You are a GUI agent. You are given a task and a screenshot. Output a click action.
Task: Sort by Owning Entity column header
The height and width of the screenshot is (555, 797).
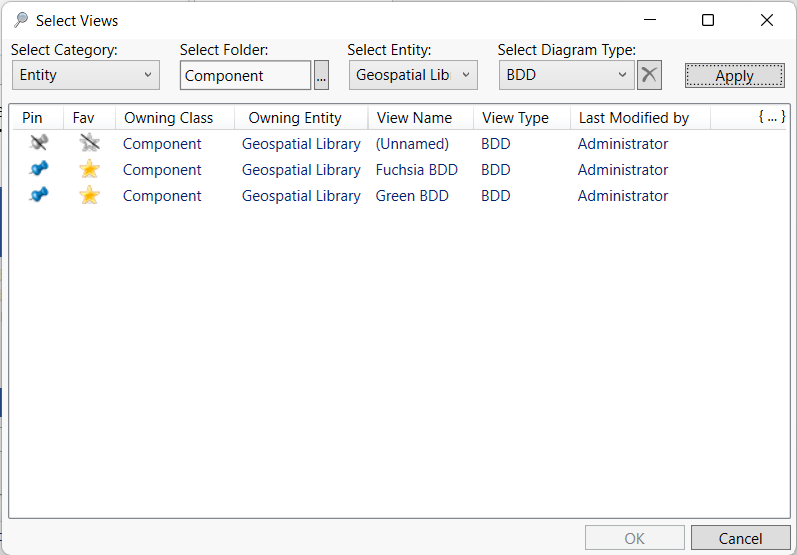pos(295,118)
